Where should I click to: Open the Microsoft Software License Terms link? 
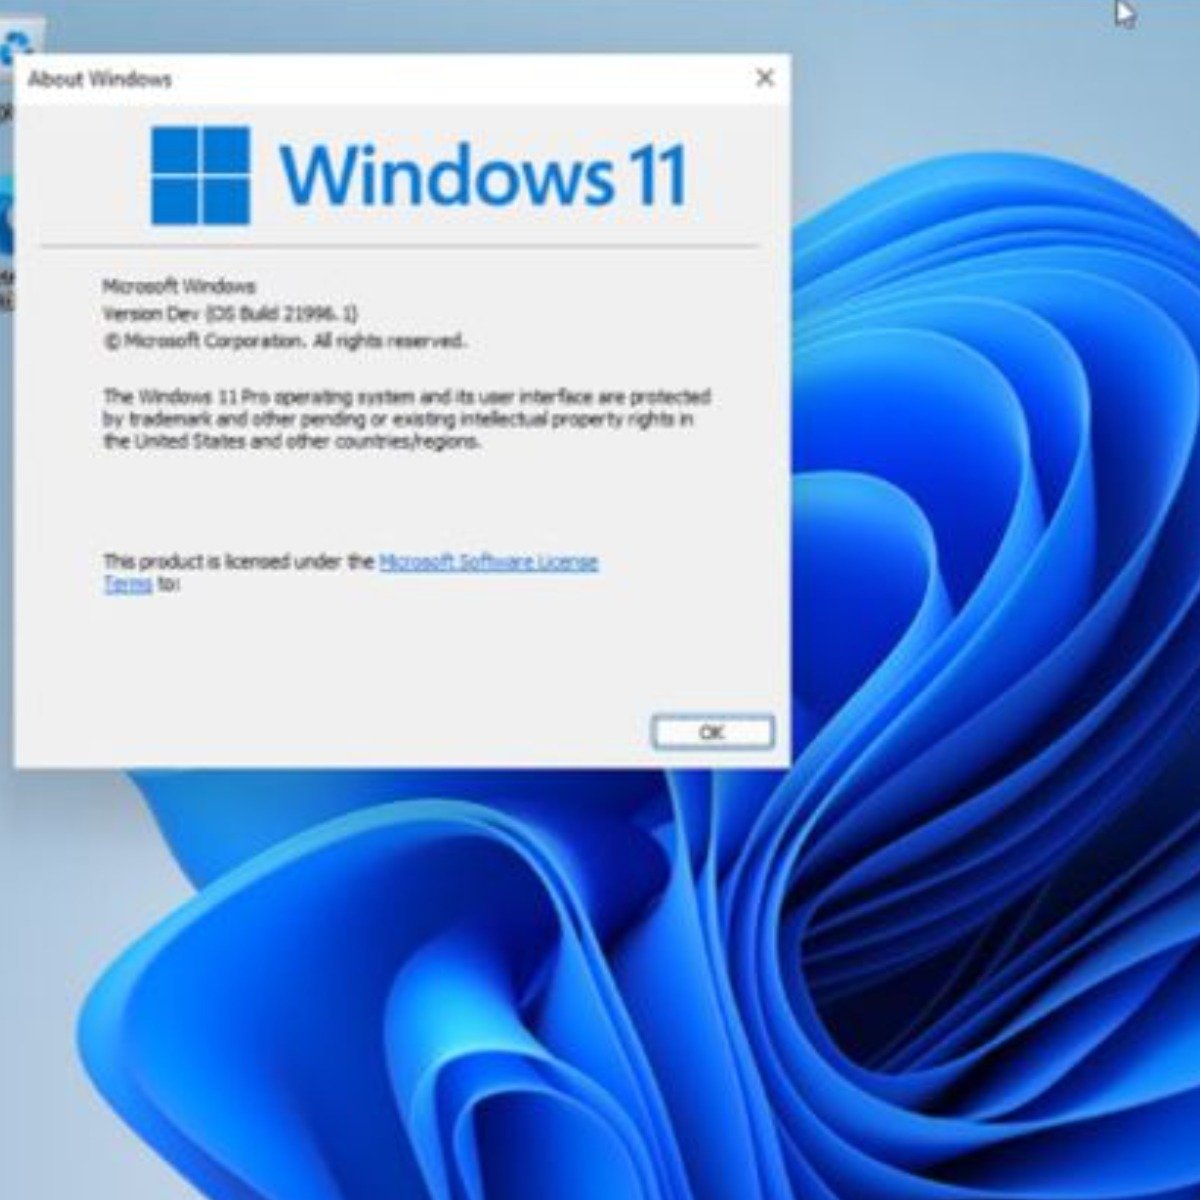point(488,562)
